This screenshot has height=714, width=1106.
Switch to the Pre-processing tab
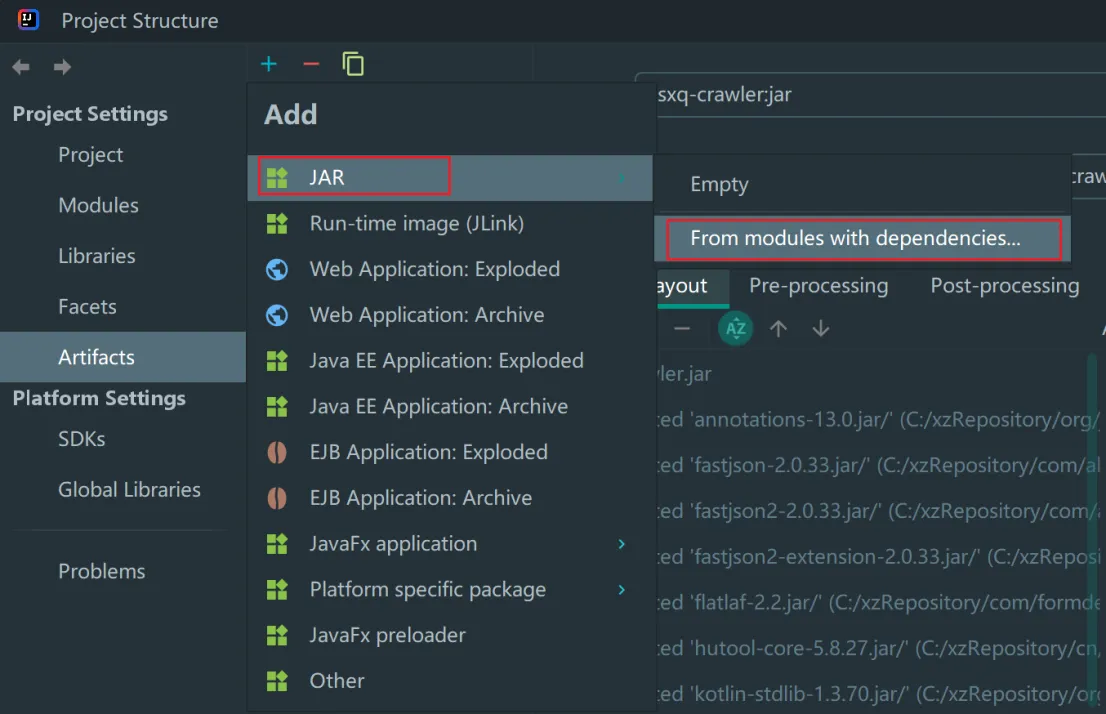(x=818, y=286)
